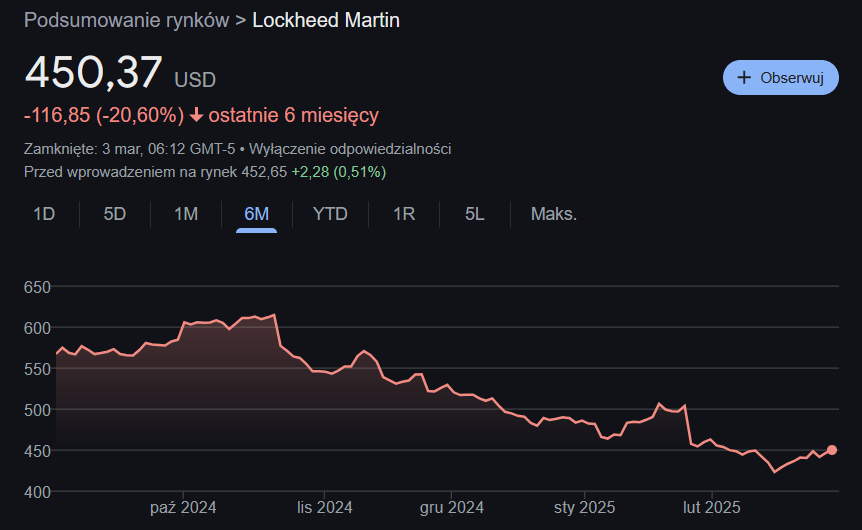Switch chart to YTD range
Screen dimensions: 862x530
[330, 214]
